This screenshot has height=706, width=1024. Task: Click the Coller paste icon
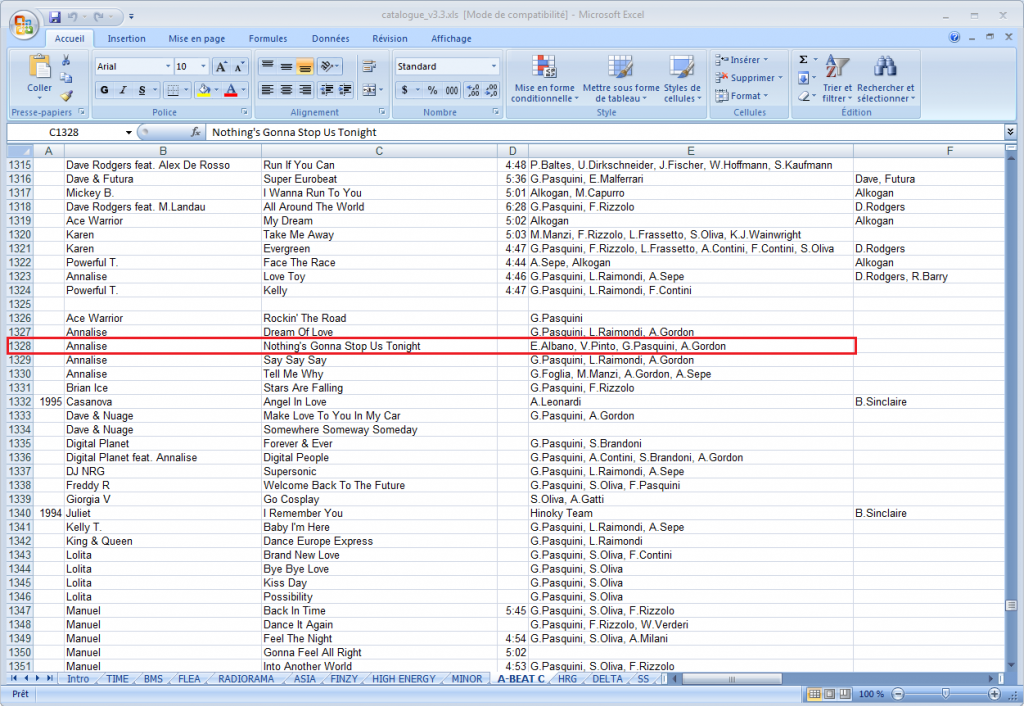(x=39, y=66)
